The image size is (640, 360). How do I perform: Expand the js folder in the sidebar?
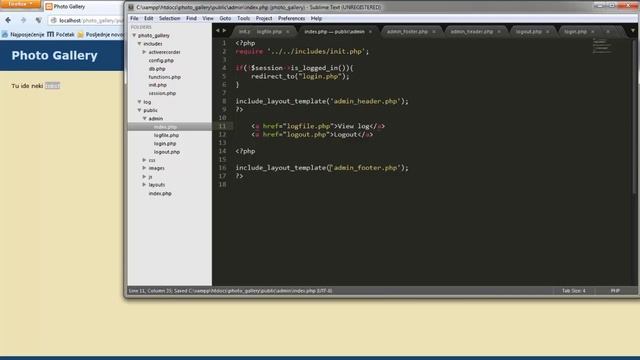coord(144,176)
